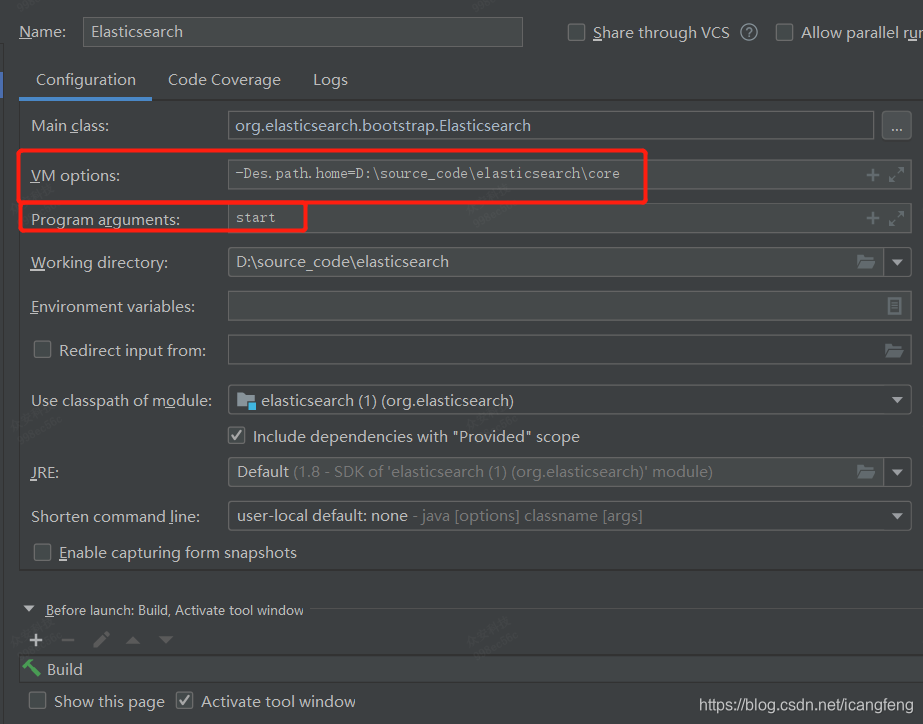Toggle Show this page checkbox

coord(38,700)
